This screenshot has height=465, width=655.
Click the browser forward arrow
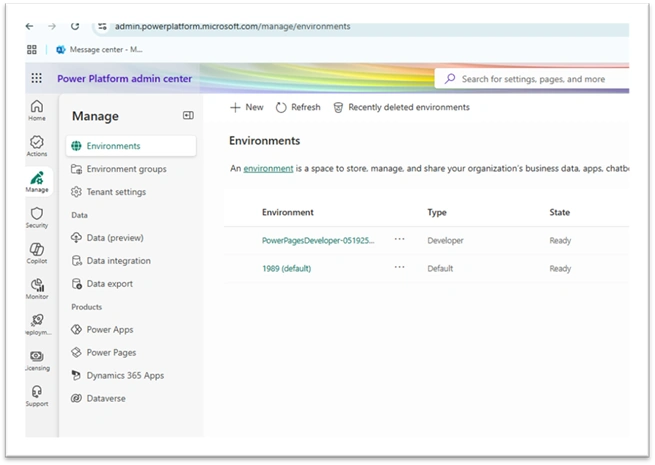(x=52, y=26)
